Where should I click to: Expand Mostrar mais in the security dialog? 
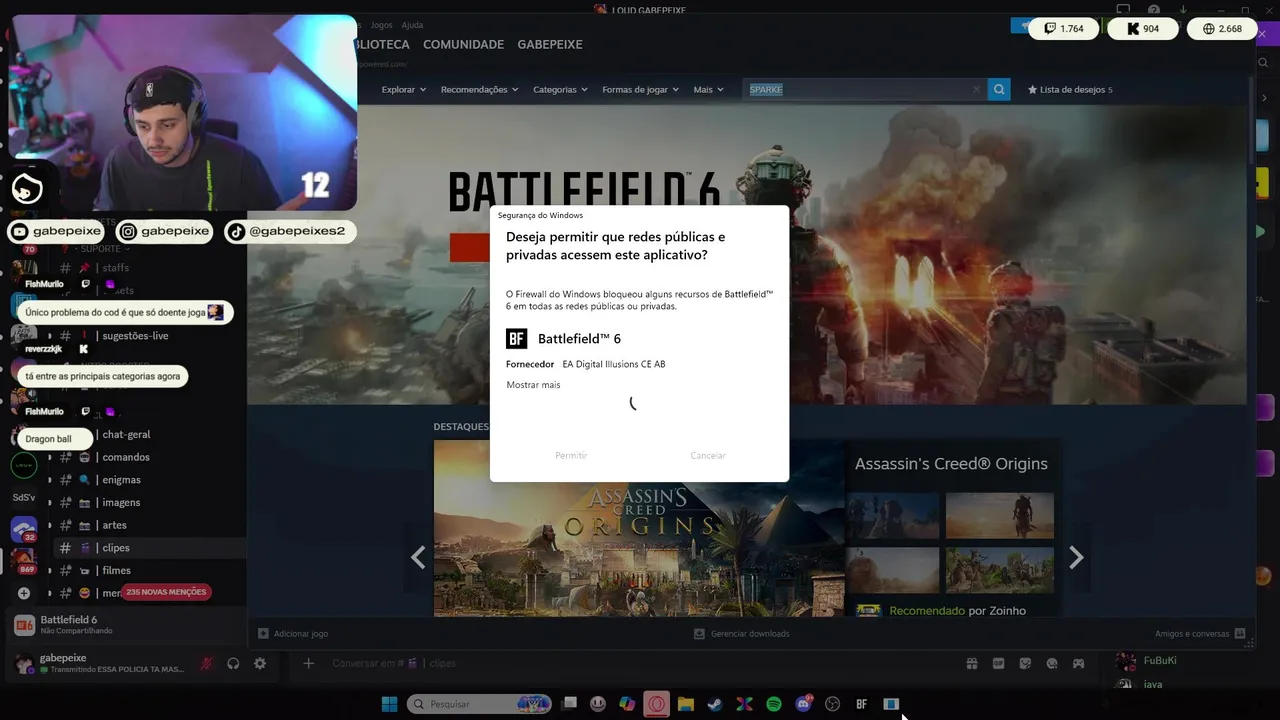533,385
